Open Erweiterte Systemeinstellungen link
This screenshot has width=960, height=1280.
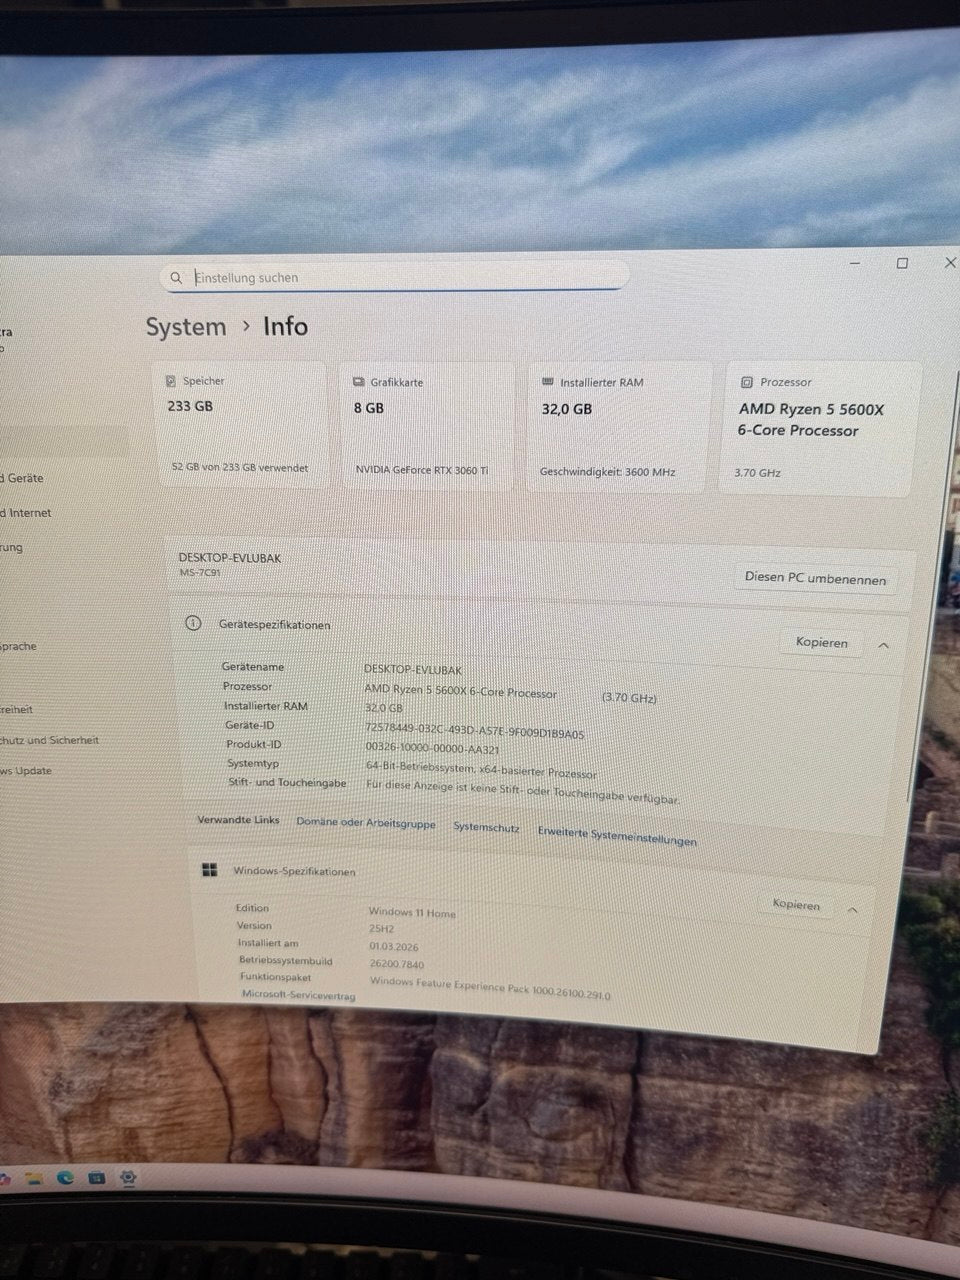[617, 836]
